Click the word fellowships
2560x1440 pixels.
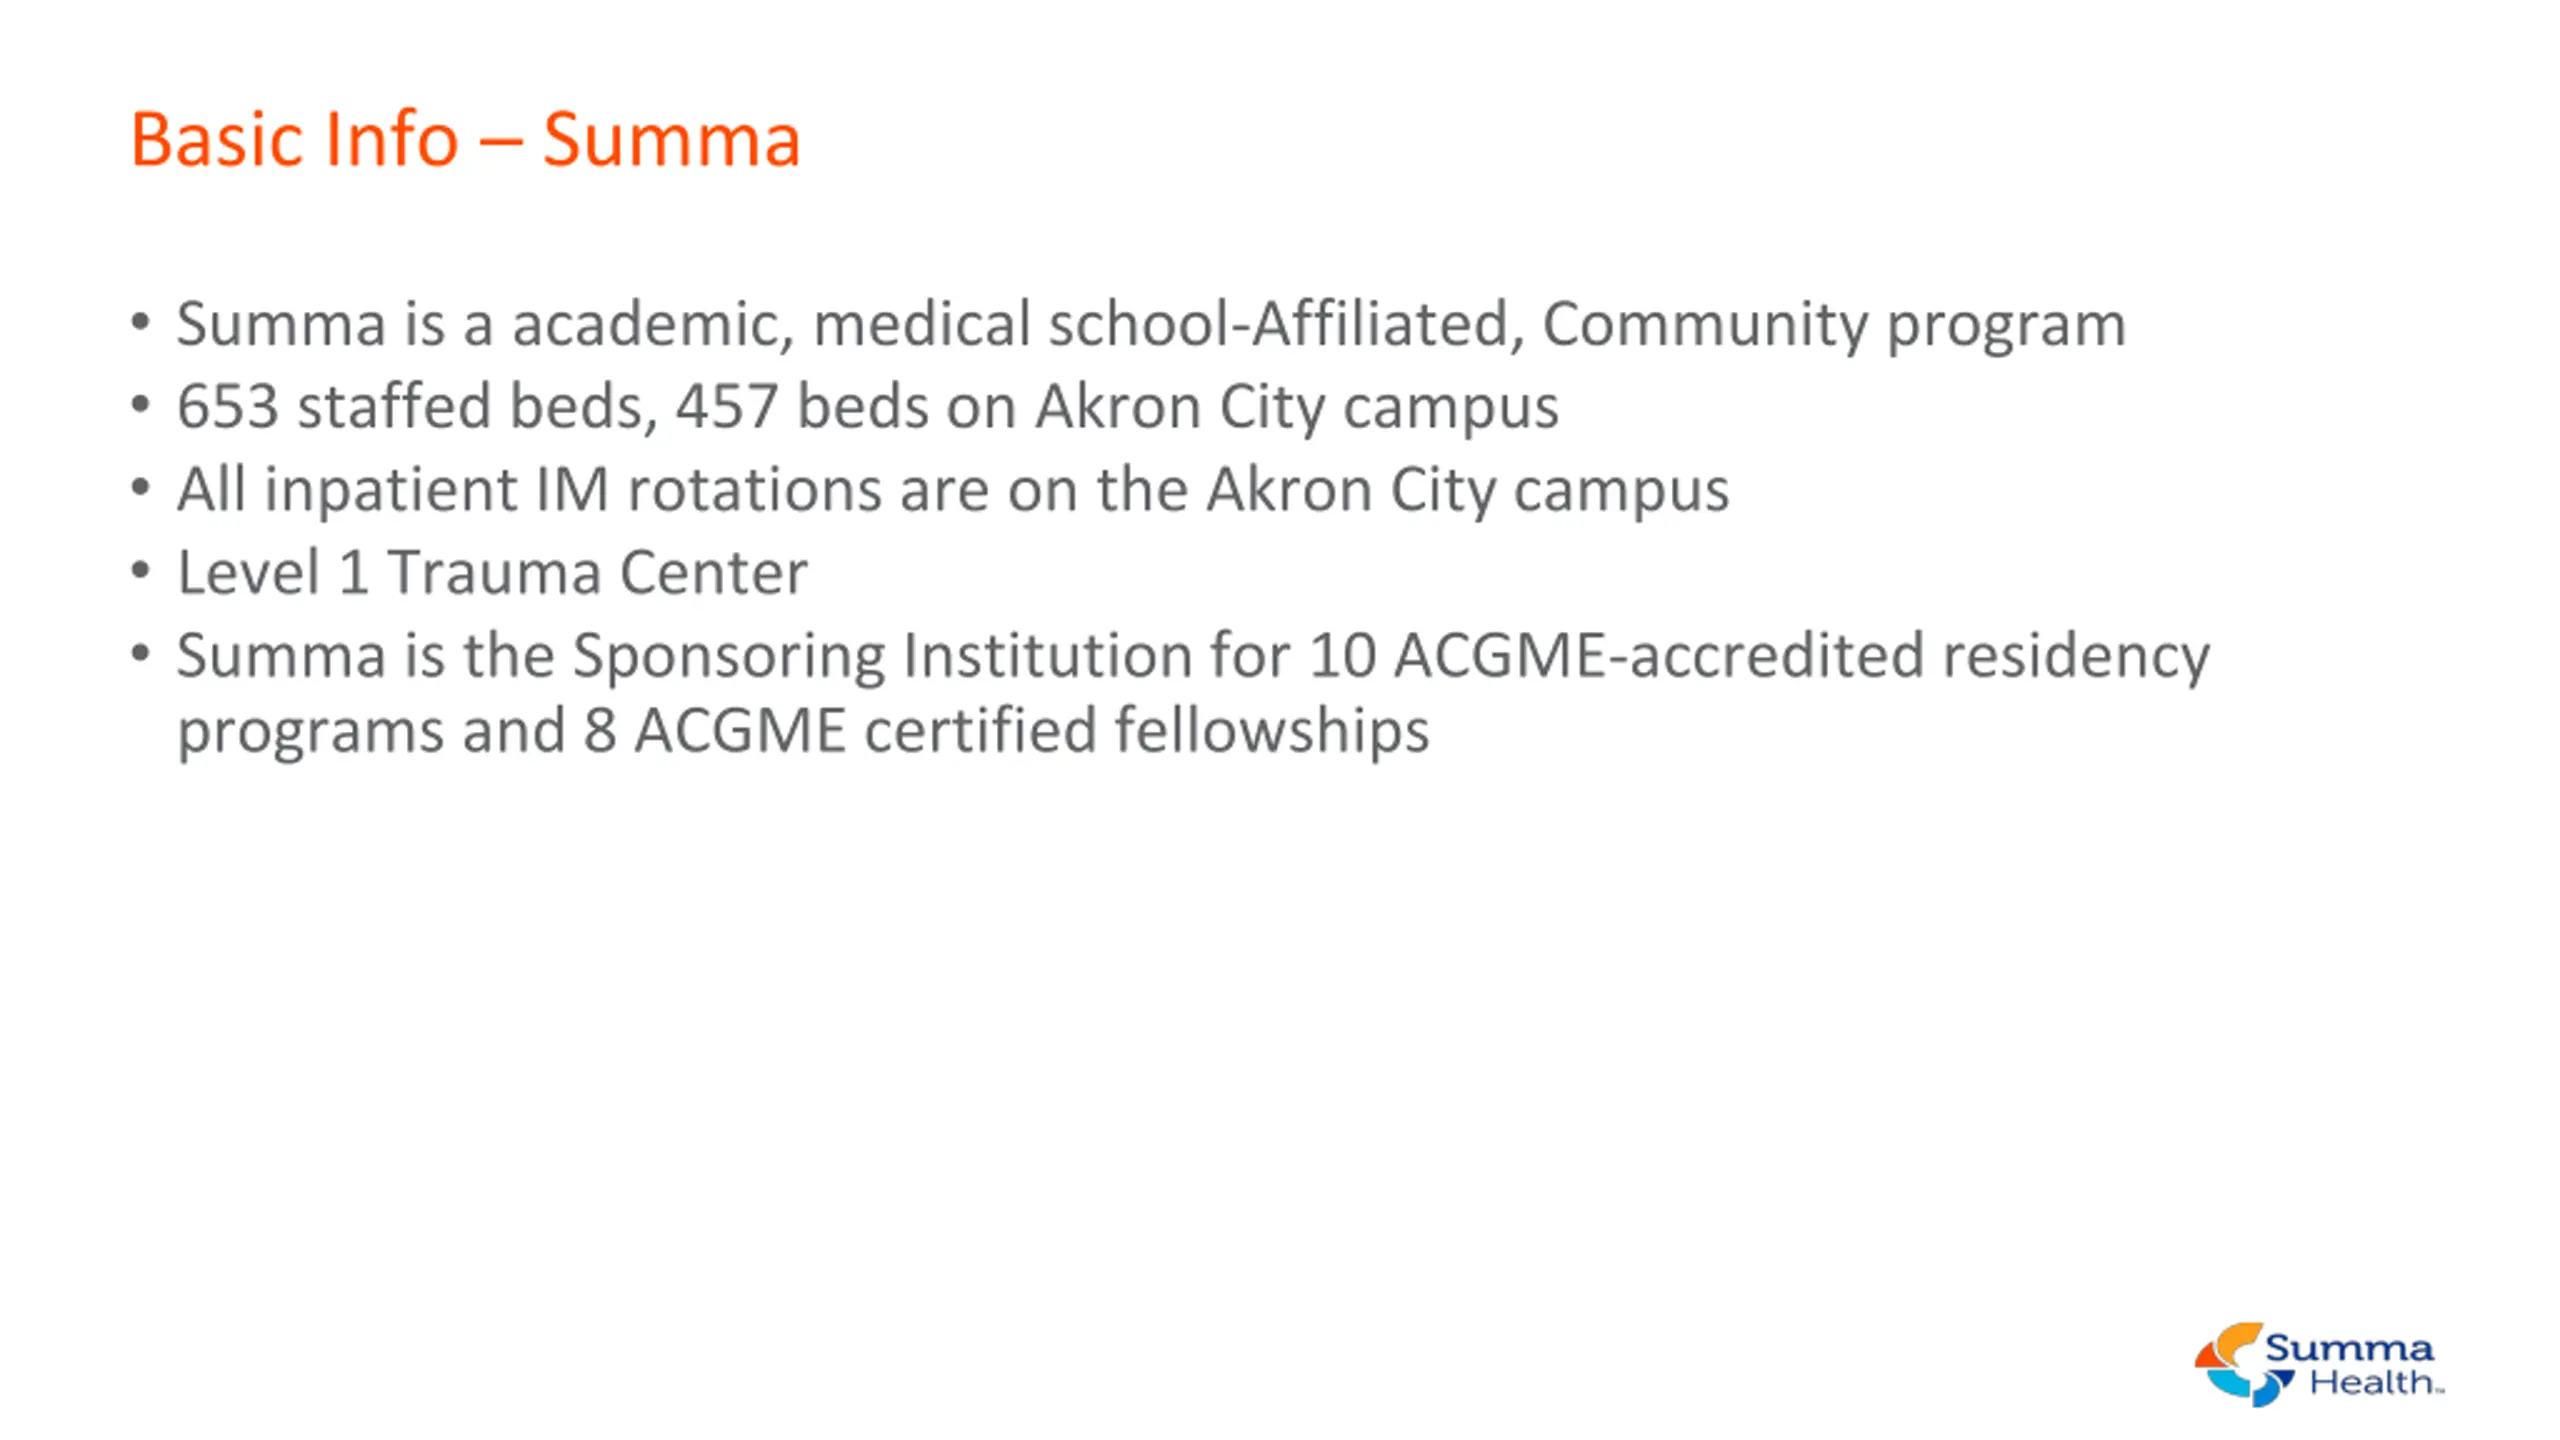(1271, 730)
